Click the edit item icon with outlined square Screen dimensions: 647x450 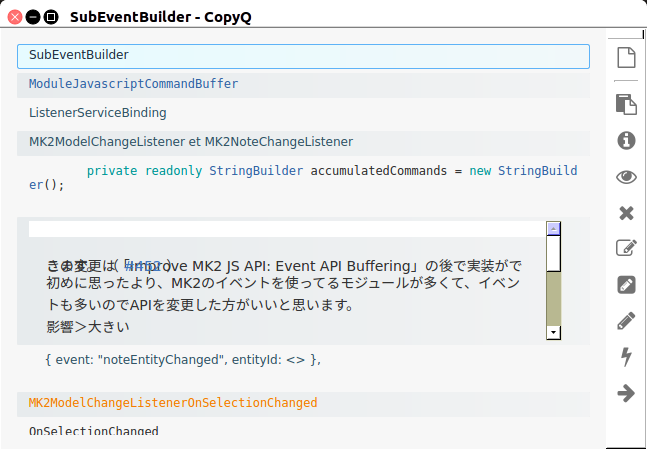(626, 249)
